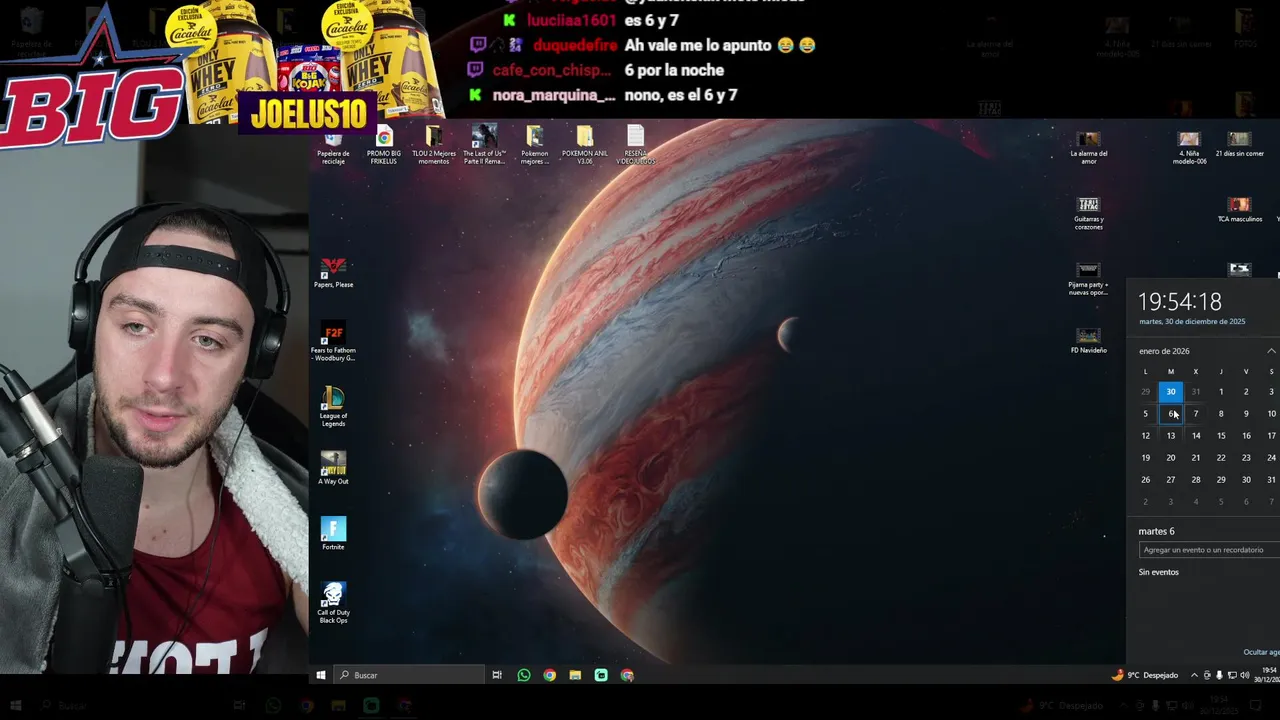Select the POKEMON ANIL V3.06 folder
This screenshot has width=1280, height=720.
coord(585,146)
